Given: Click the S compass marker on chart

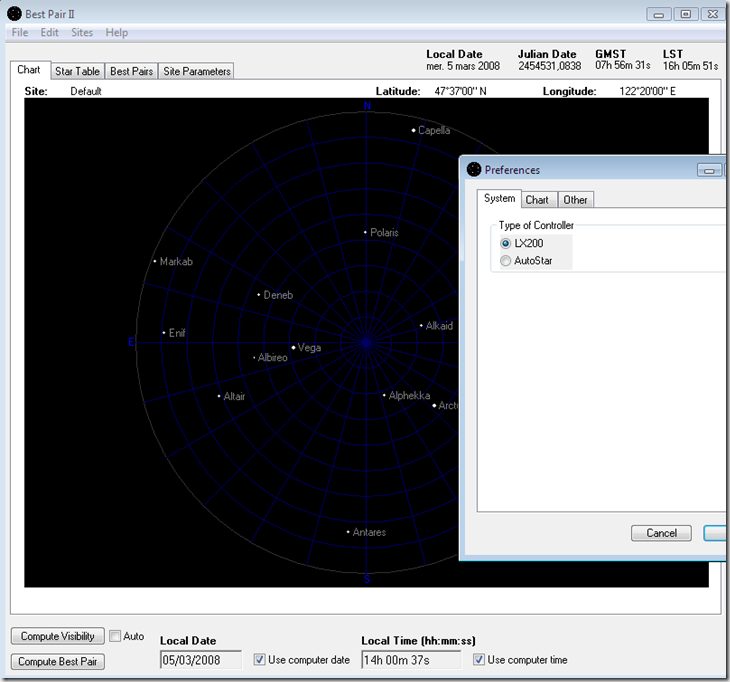Looking at the screenshot, I should [x=367, y=579].
